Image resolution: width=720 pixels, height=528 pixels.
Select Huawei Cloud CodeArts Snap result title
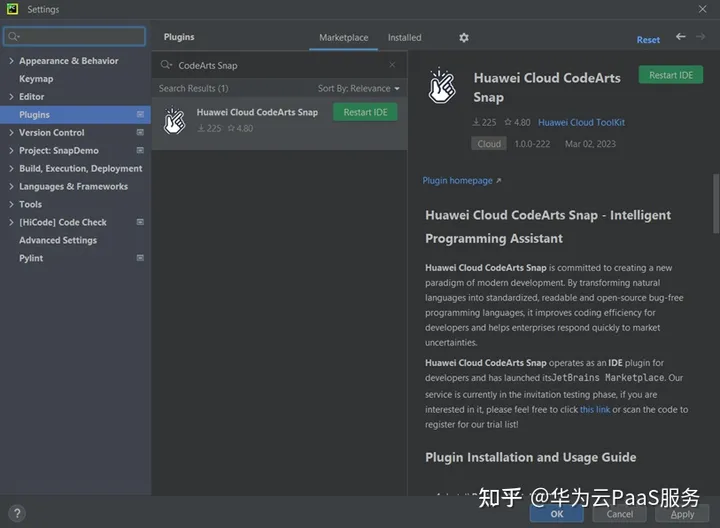(257, 112)
